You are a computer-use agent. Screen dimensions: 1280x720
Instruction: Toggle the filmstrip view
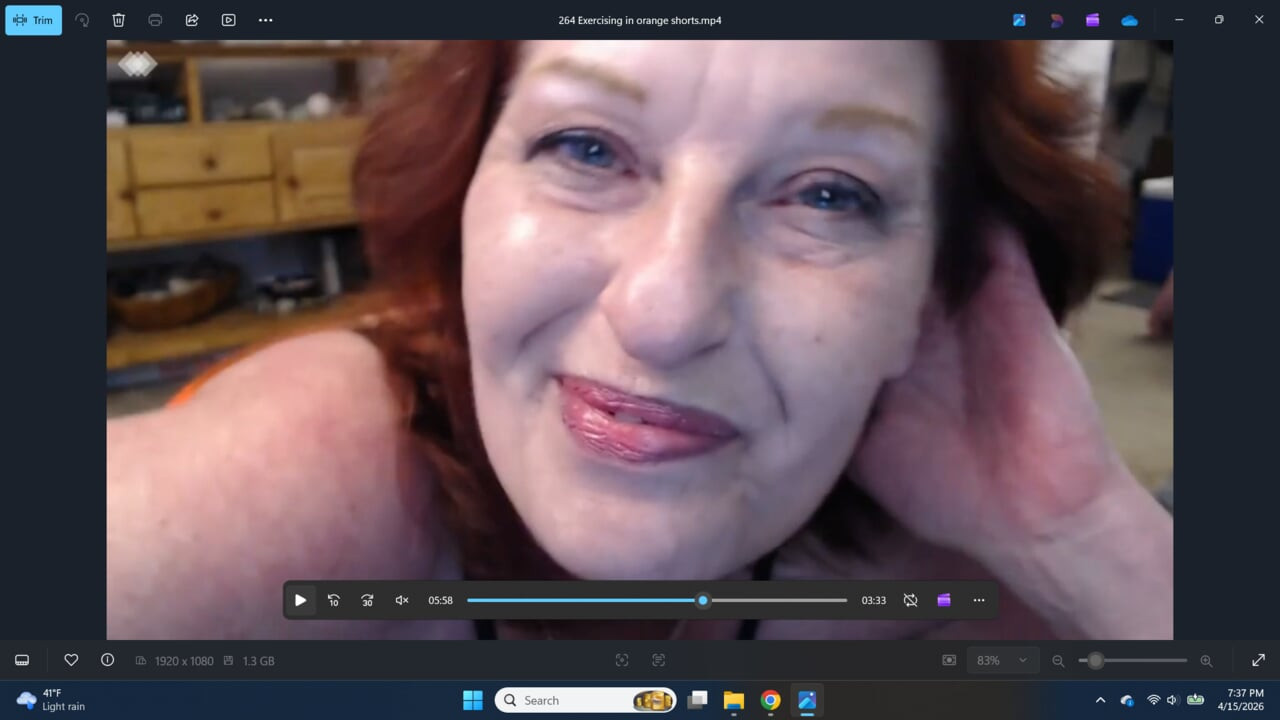pyautogui.click(x=22, y=660)
